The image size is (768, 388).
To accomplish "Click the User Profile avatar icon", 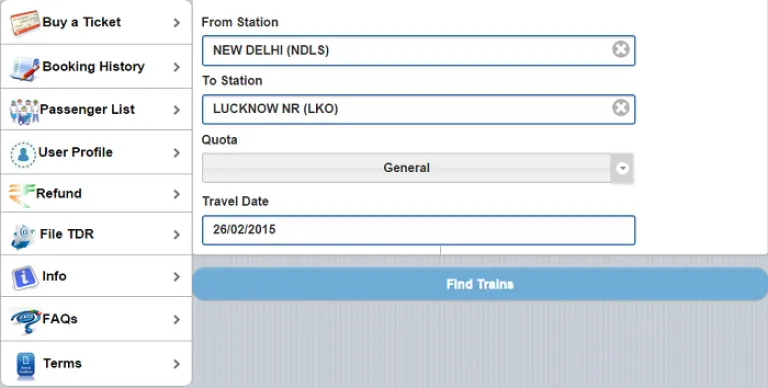I will tap(23, 155).
